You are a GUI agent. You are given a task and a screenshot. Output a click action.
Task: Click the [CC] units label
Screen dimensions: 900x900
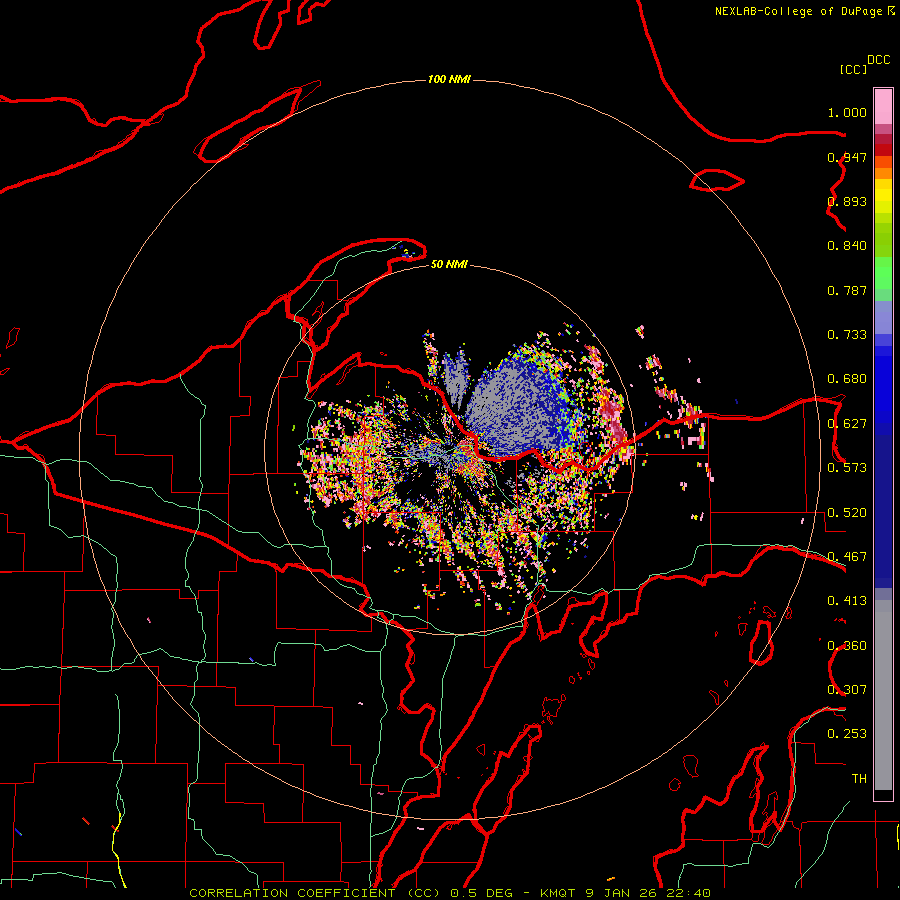coord(854,69)
